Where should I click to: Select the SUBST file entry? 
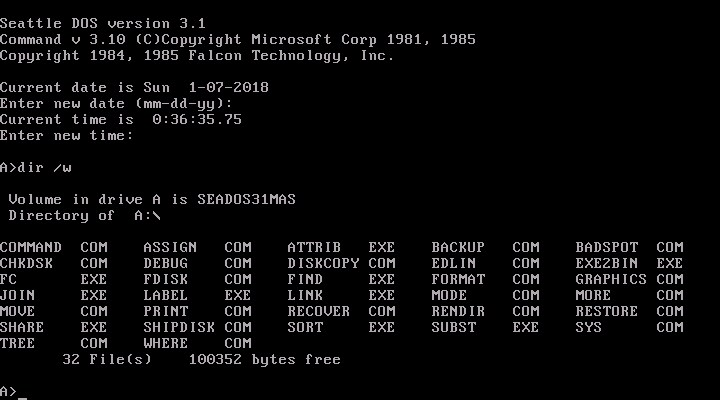pyautogui.click(x=455, y=327)
